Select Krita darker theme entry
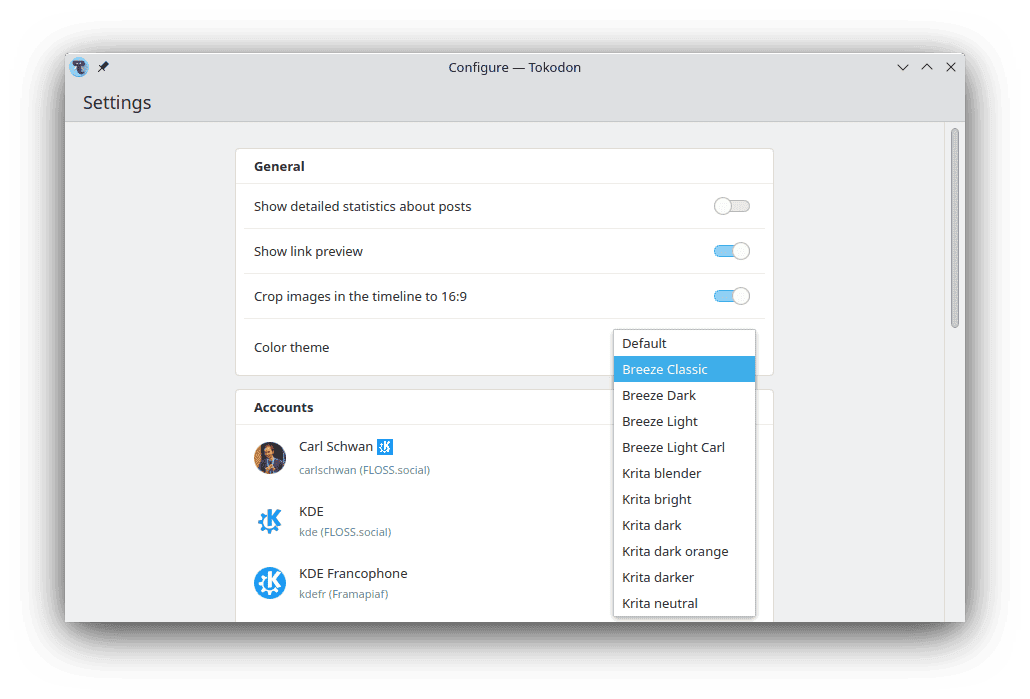 click(684, 577)
